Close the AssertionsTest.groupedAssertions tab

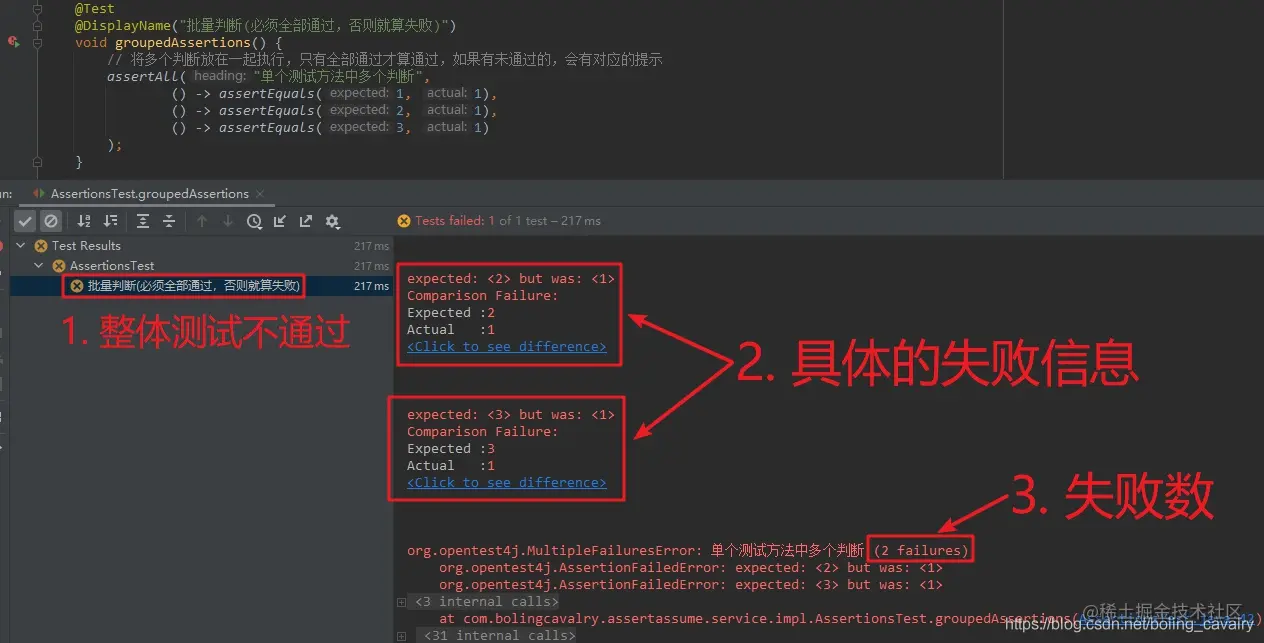pos(260,194)
